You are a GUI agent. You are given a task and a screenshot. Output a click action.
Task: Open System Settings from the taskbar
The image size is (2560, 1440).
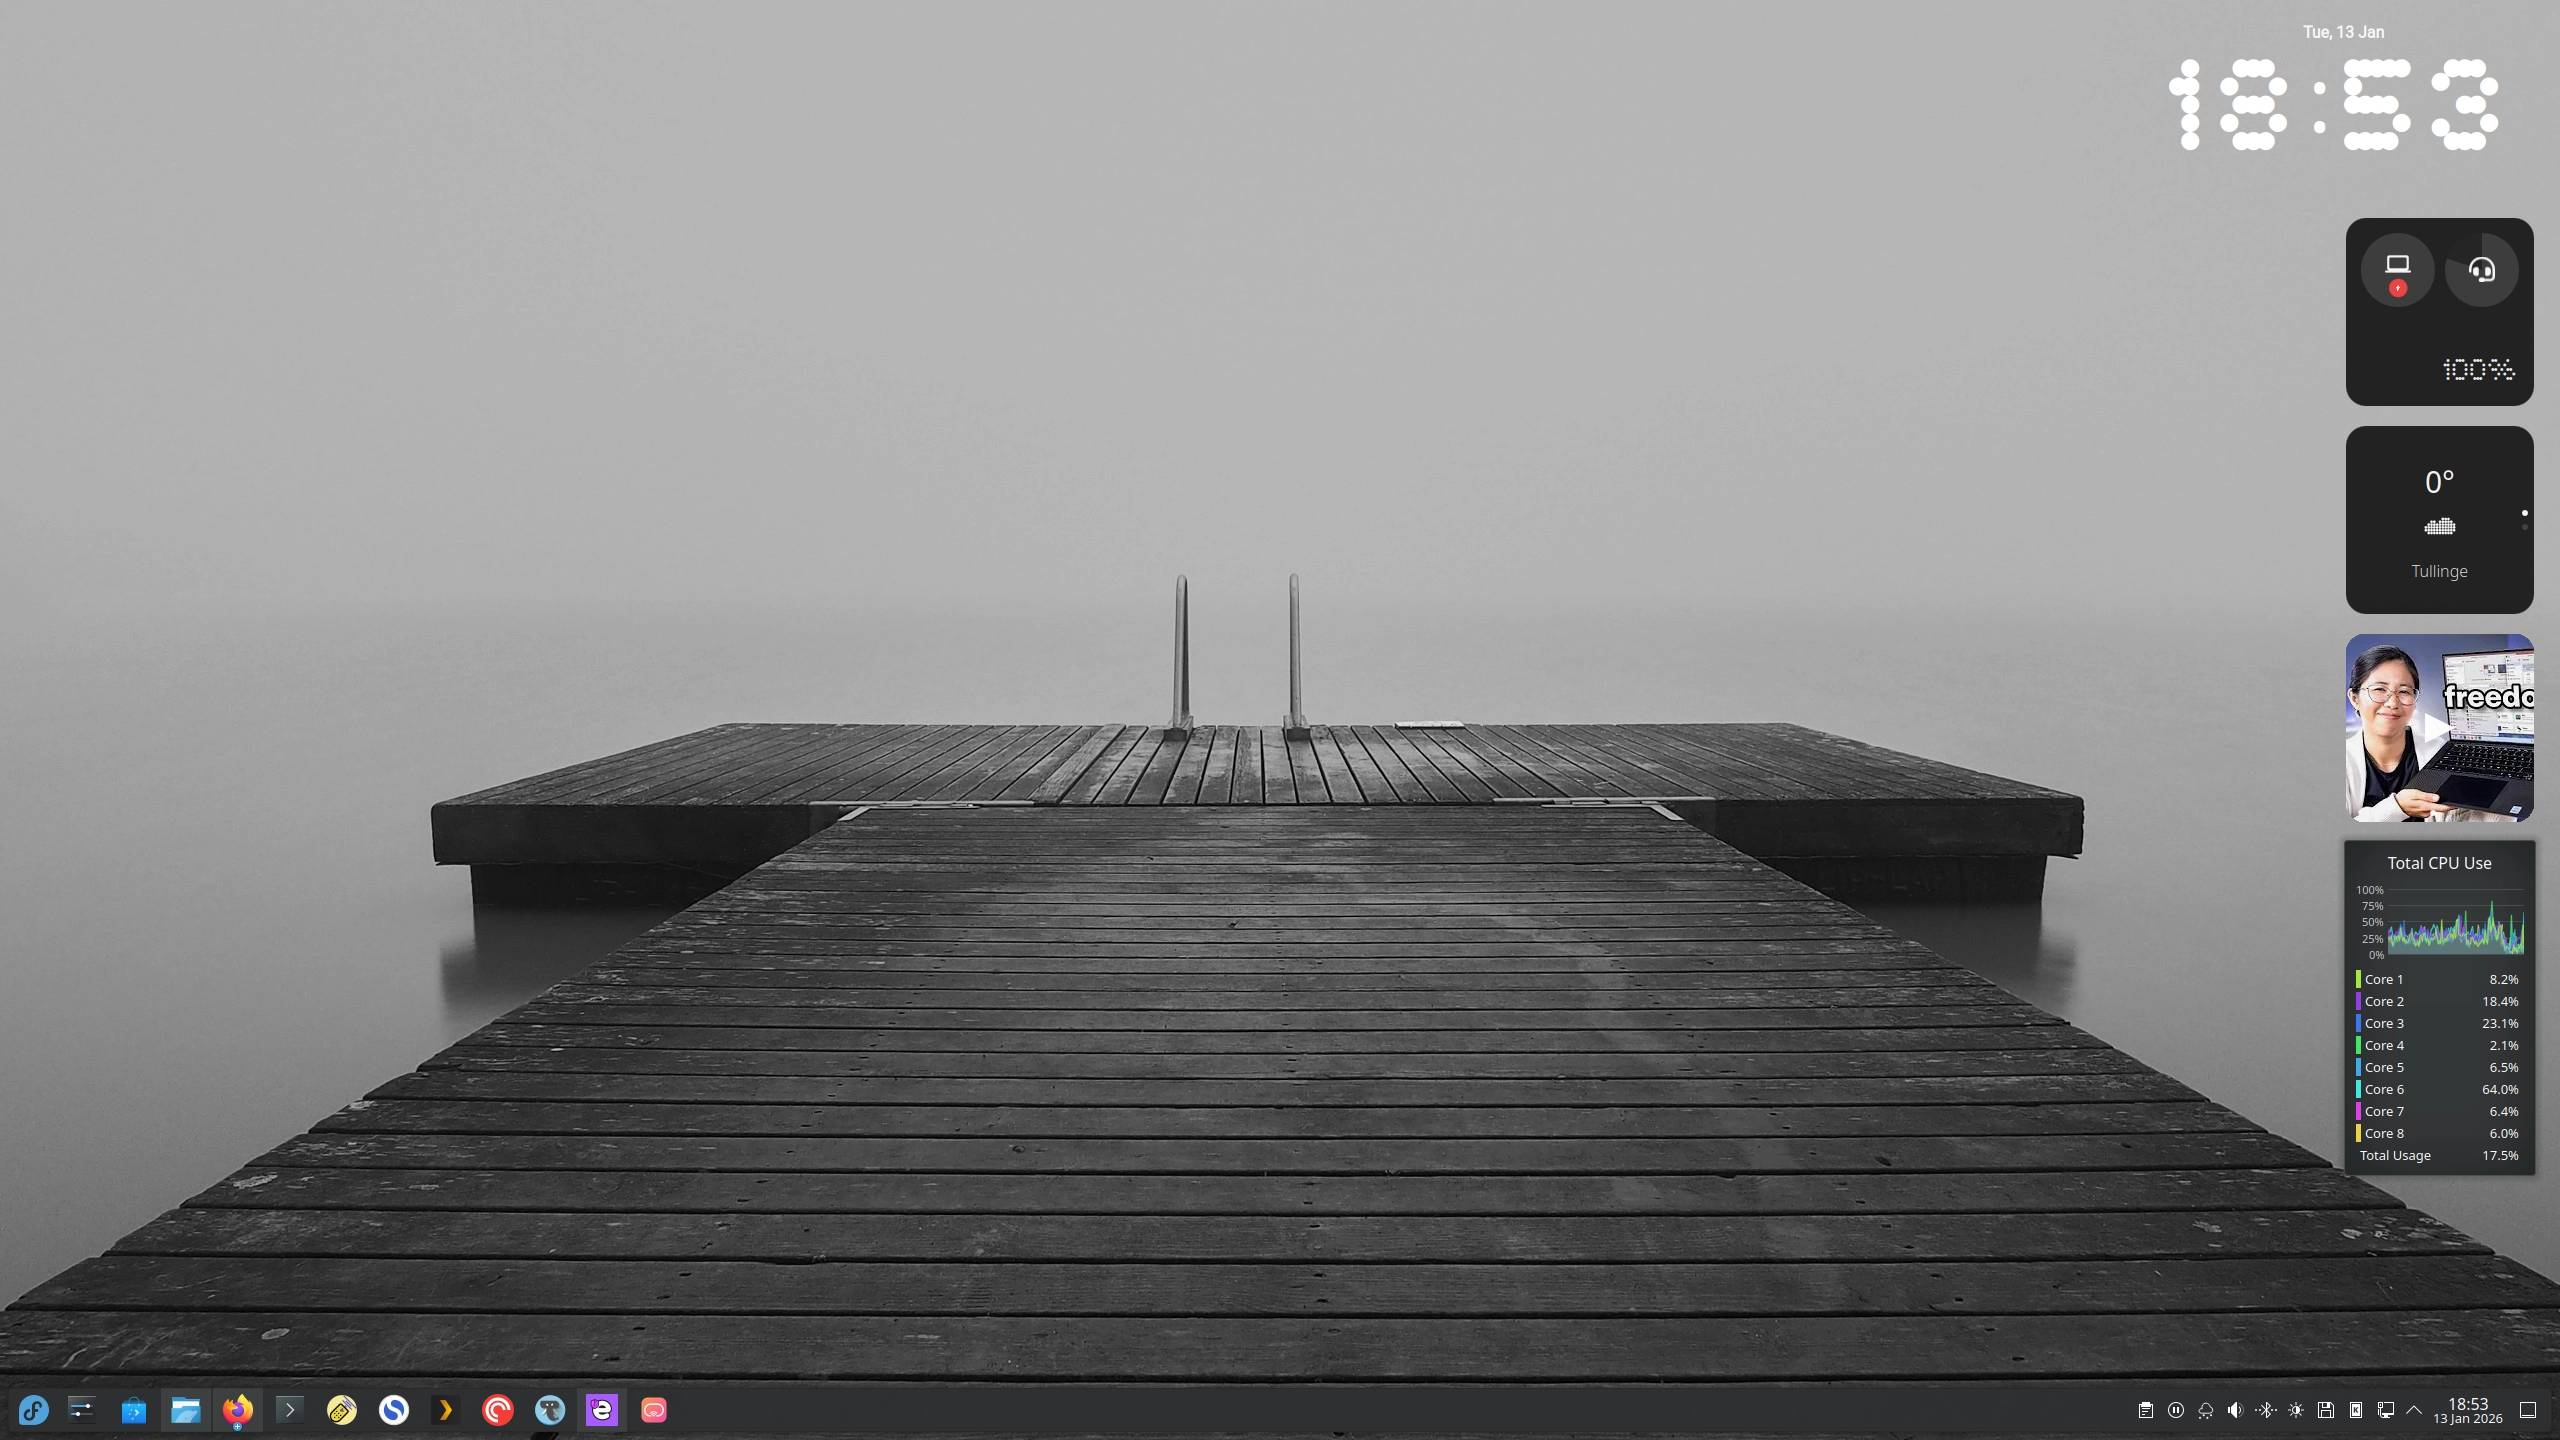(81, 1410)
